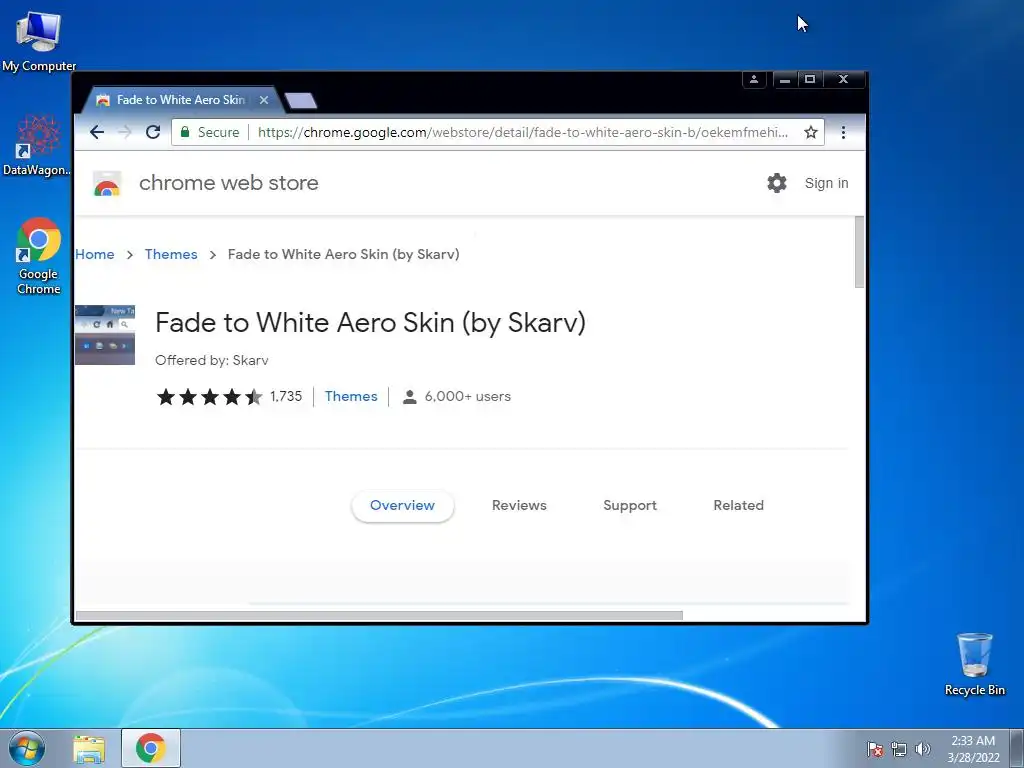1024x768 pixels.
Task: Select the Google Chrome desktop shortcut
Action: [x=39, y=256]
